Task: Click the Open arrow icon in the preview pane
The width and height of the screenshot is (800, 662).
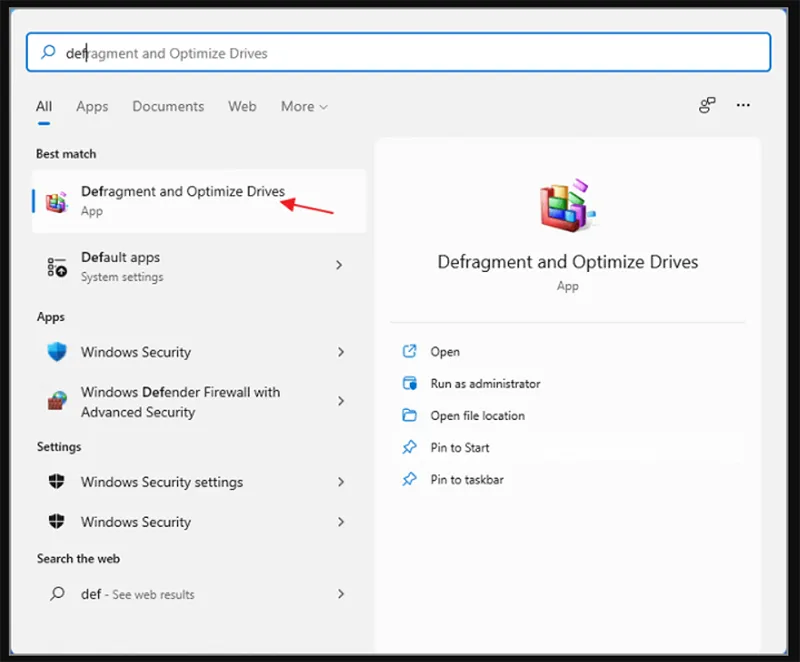Action: 410,351
